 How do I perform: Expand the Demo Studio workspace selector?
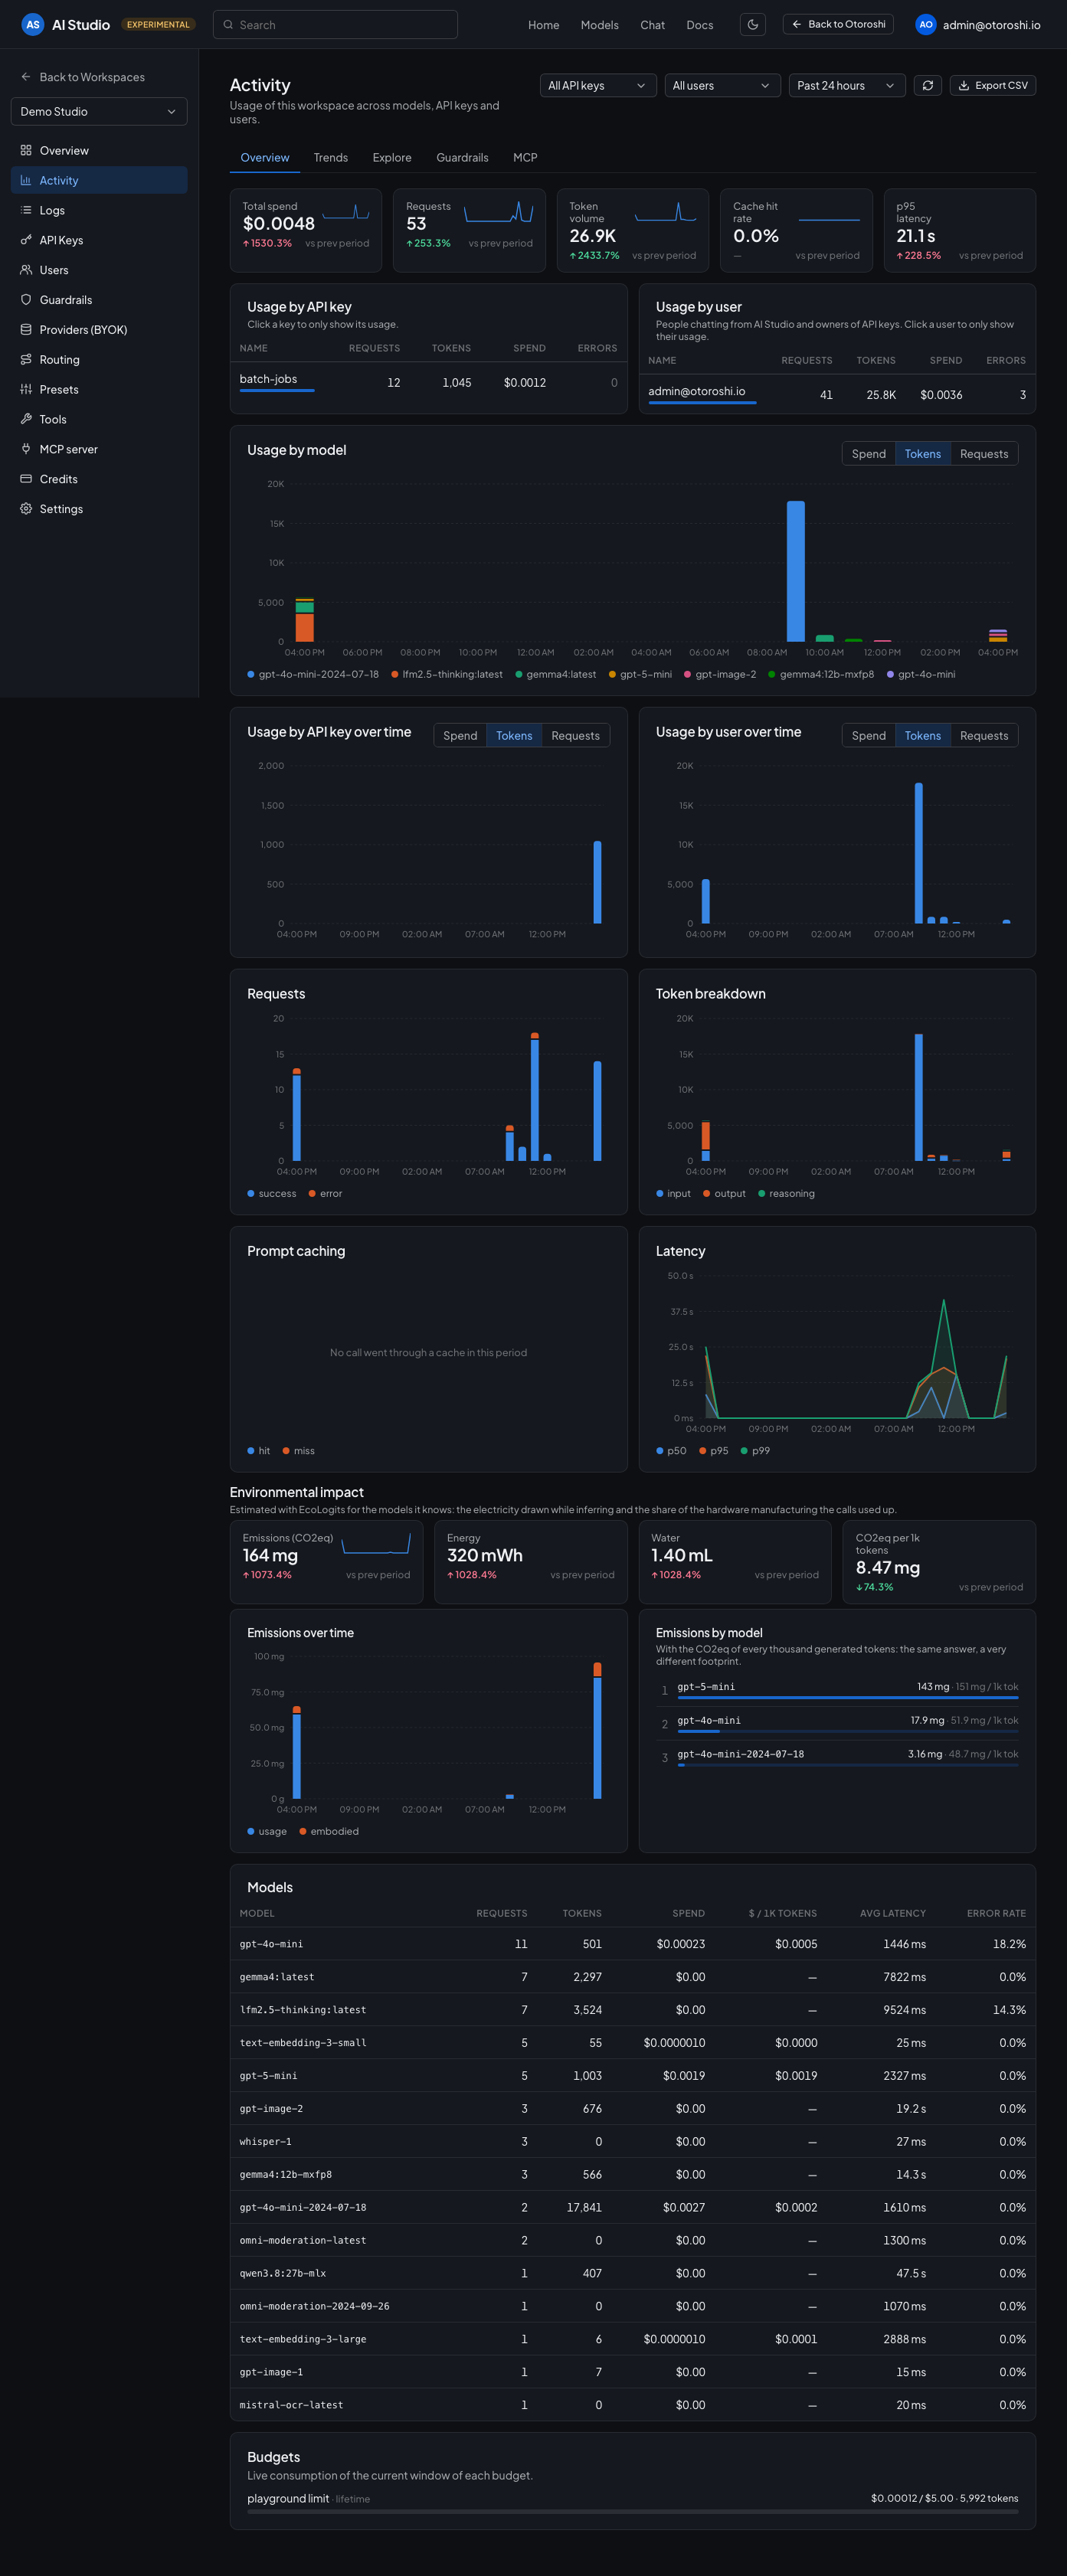click(x=99, y=111)
